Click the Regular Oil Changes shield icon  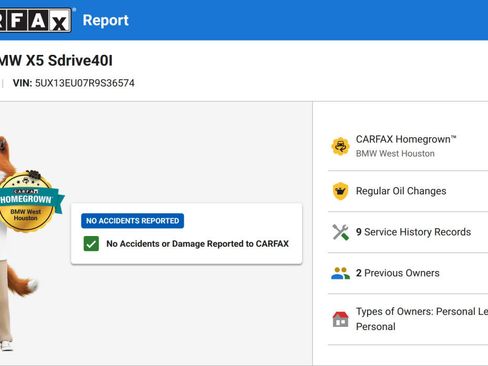(x=340, y=191)
